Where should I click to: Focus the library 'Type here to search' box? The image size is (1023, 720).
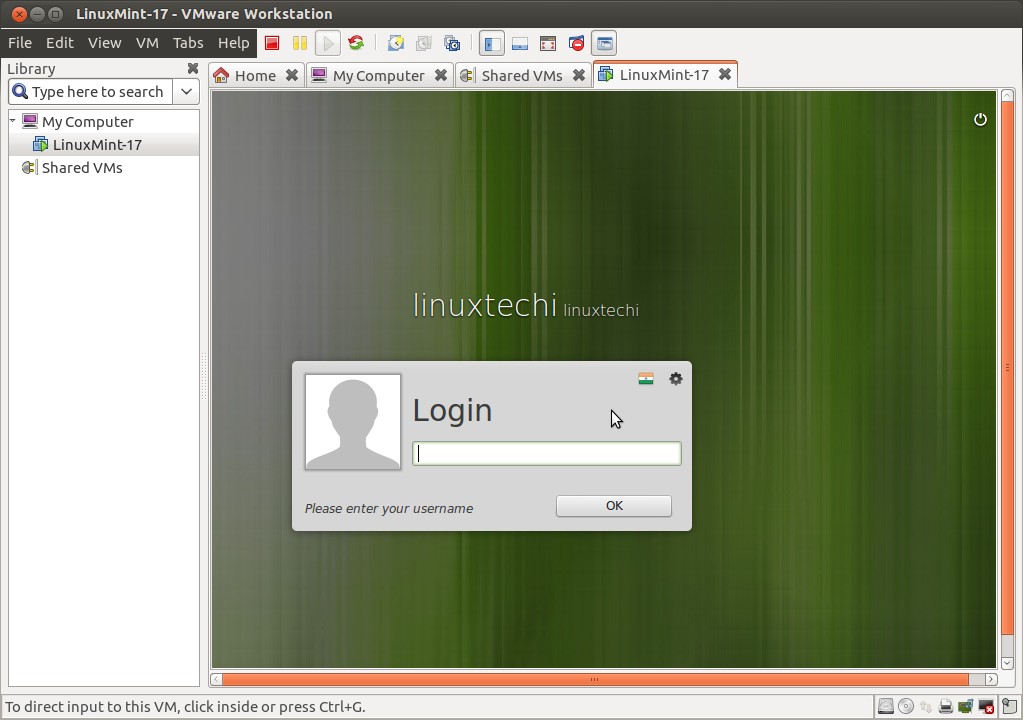pyautogui.click(x=91, y=92)
